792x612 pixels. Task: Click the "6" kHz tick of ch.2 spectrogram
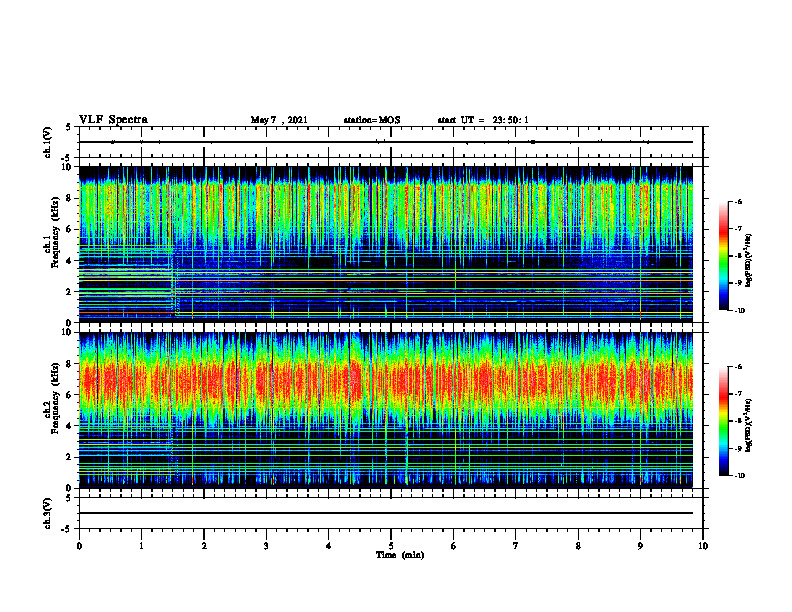70,395
